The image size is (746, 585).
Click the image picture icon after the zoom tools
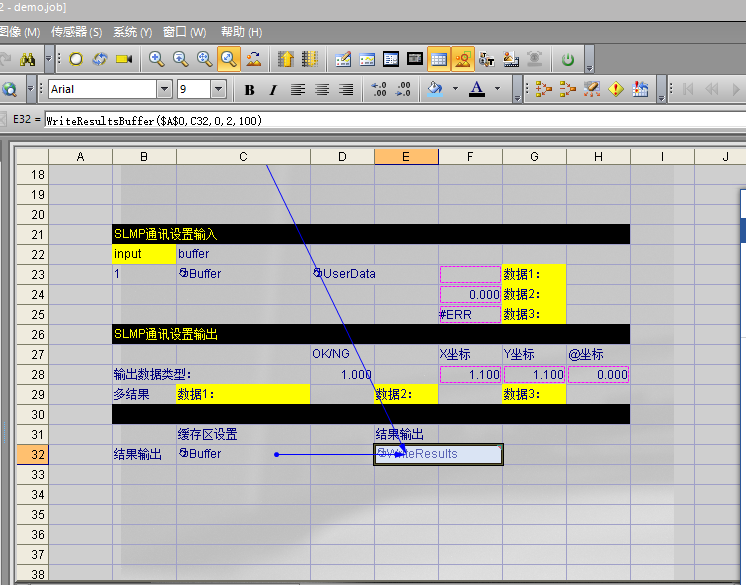click(253, 59)
